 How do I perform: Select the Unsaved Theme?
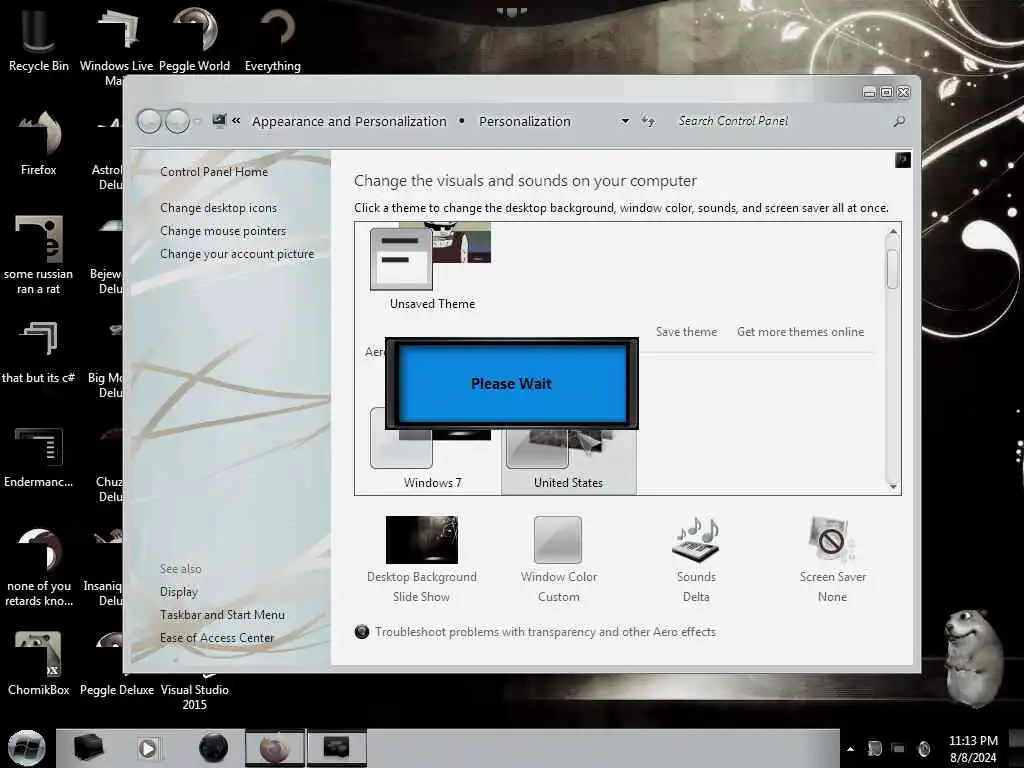point(432,267)
